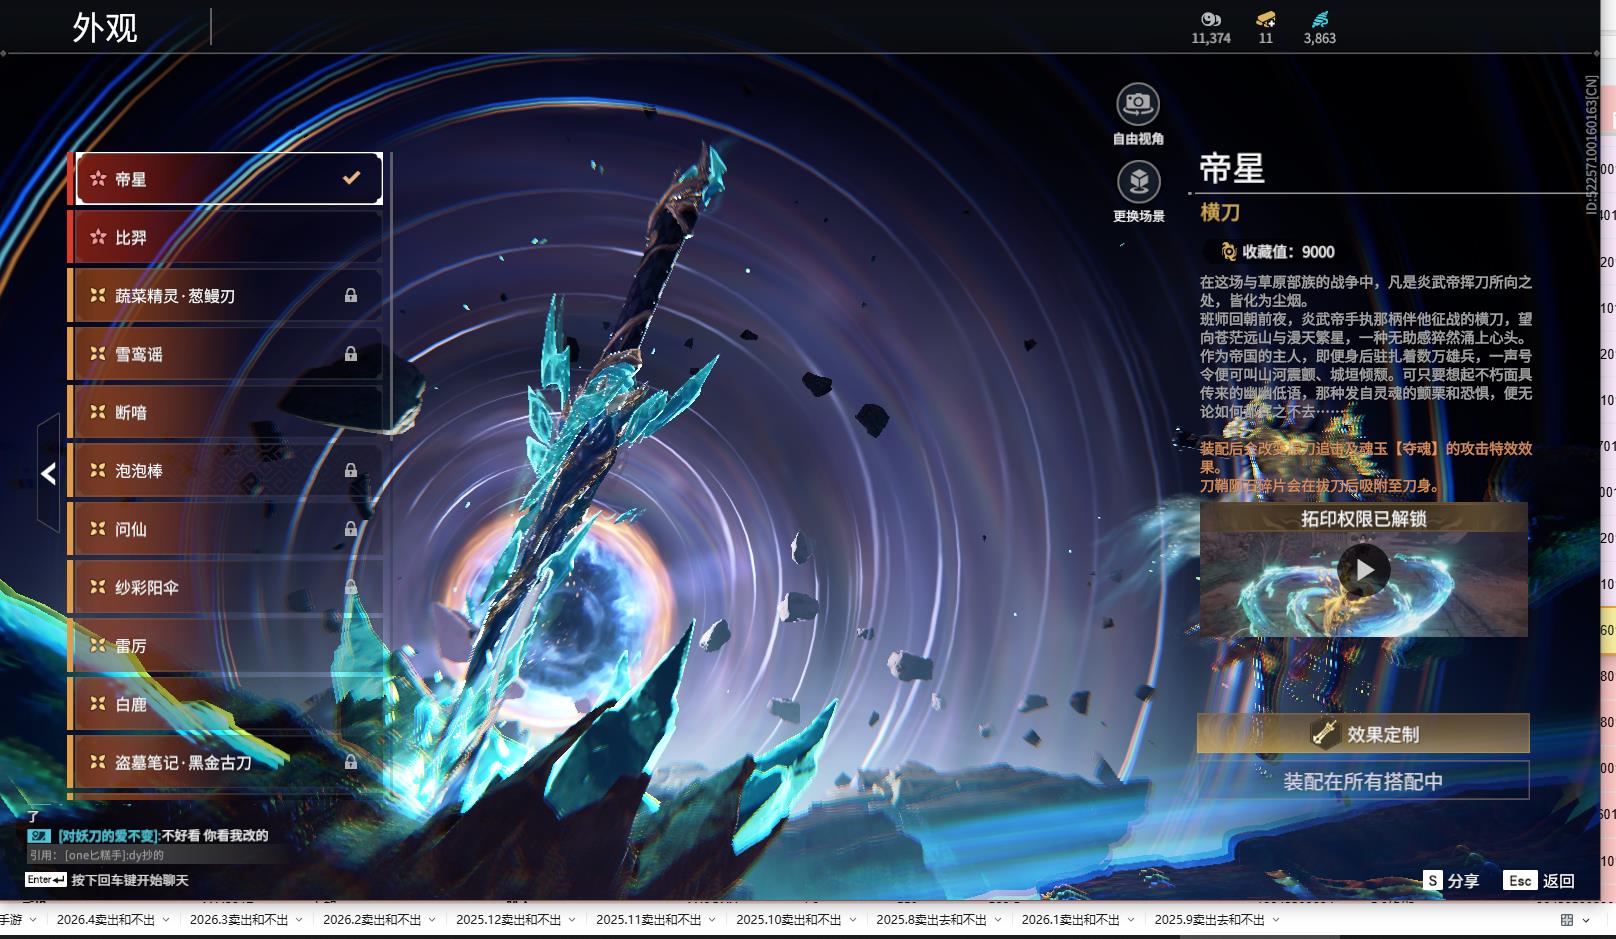Click lock icon on 雪鸾谣 skin
Screen dimensions: 1616x939
click(x=351, y=354)
